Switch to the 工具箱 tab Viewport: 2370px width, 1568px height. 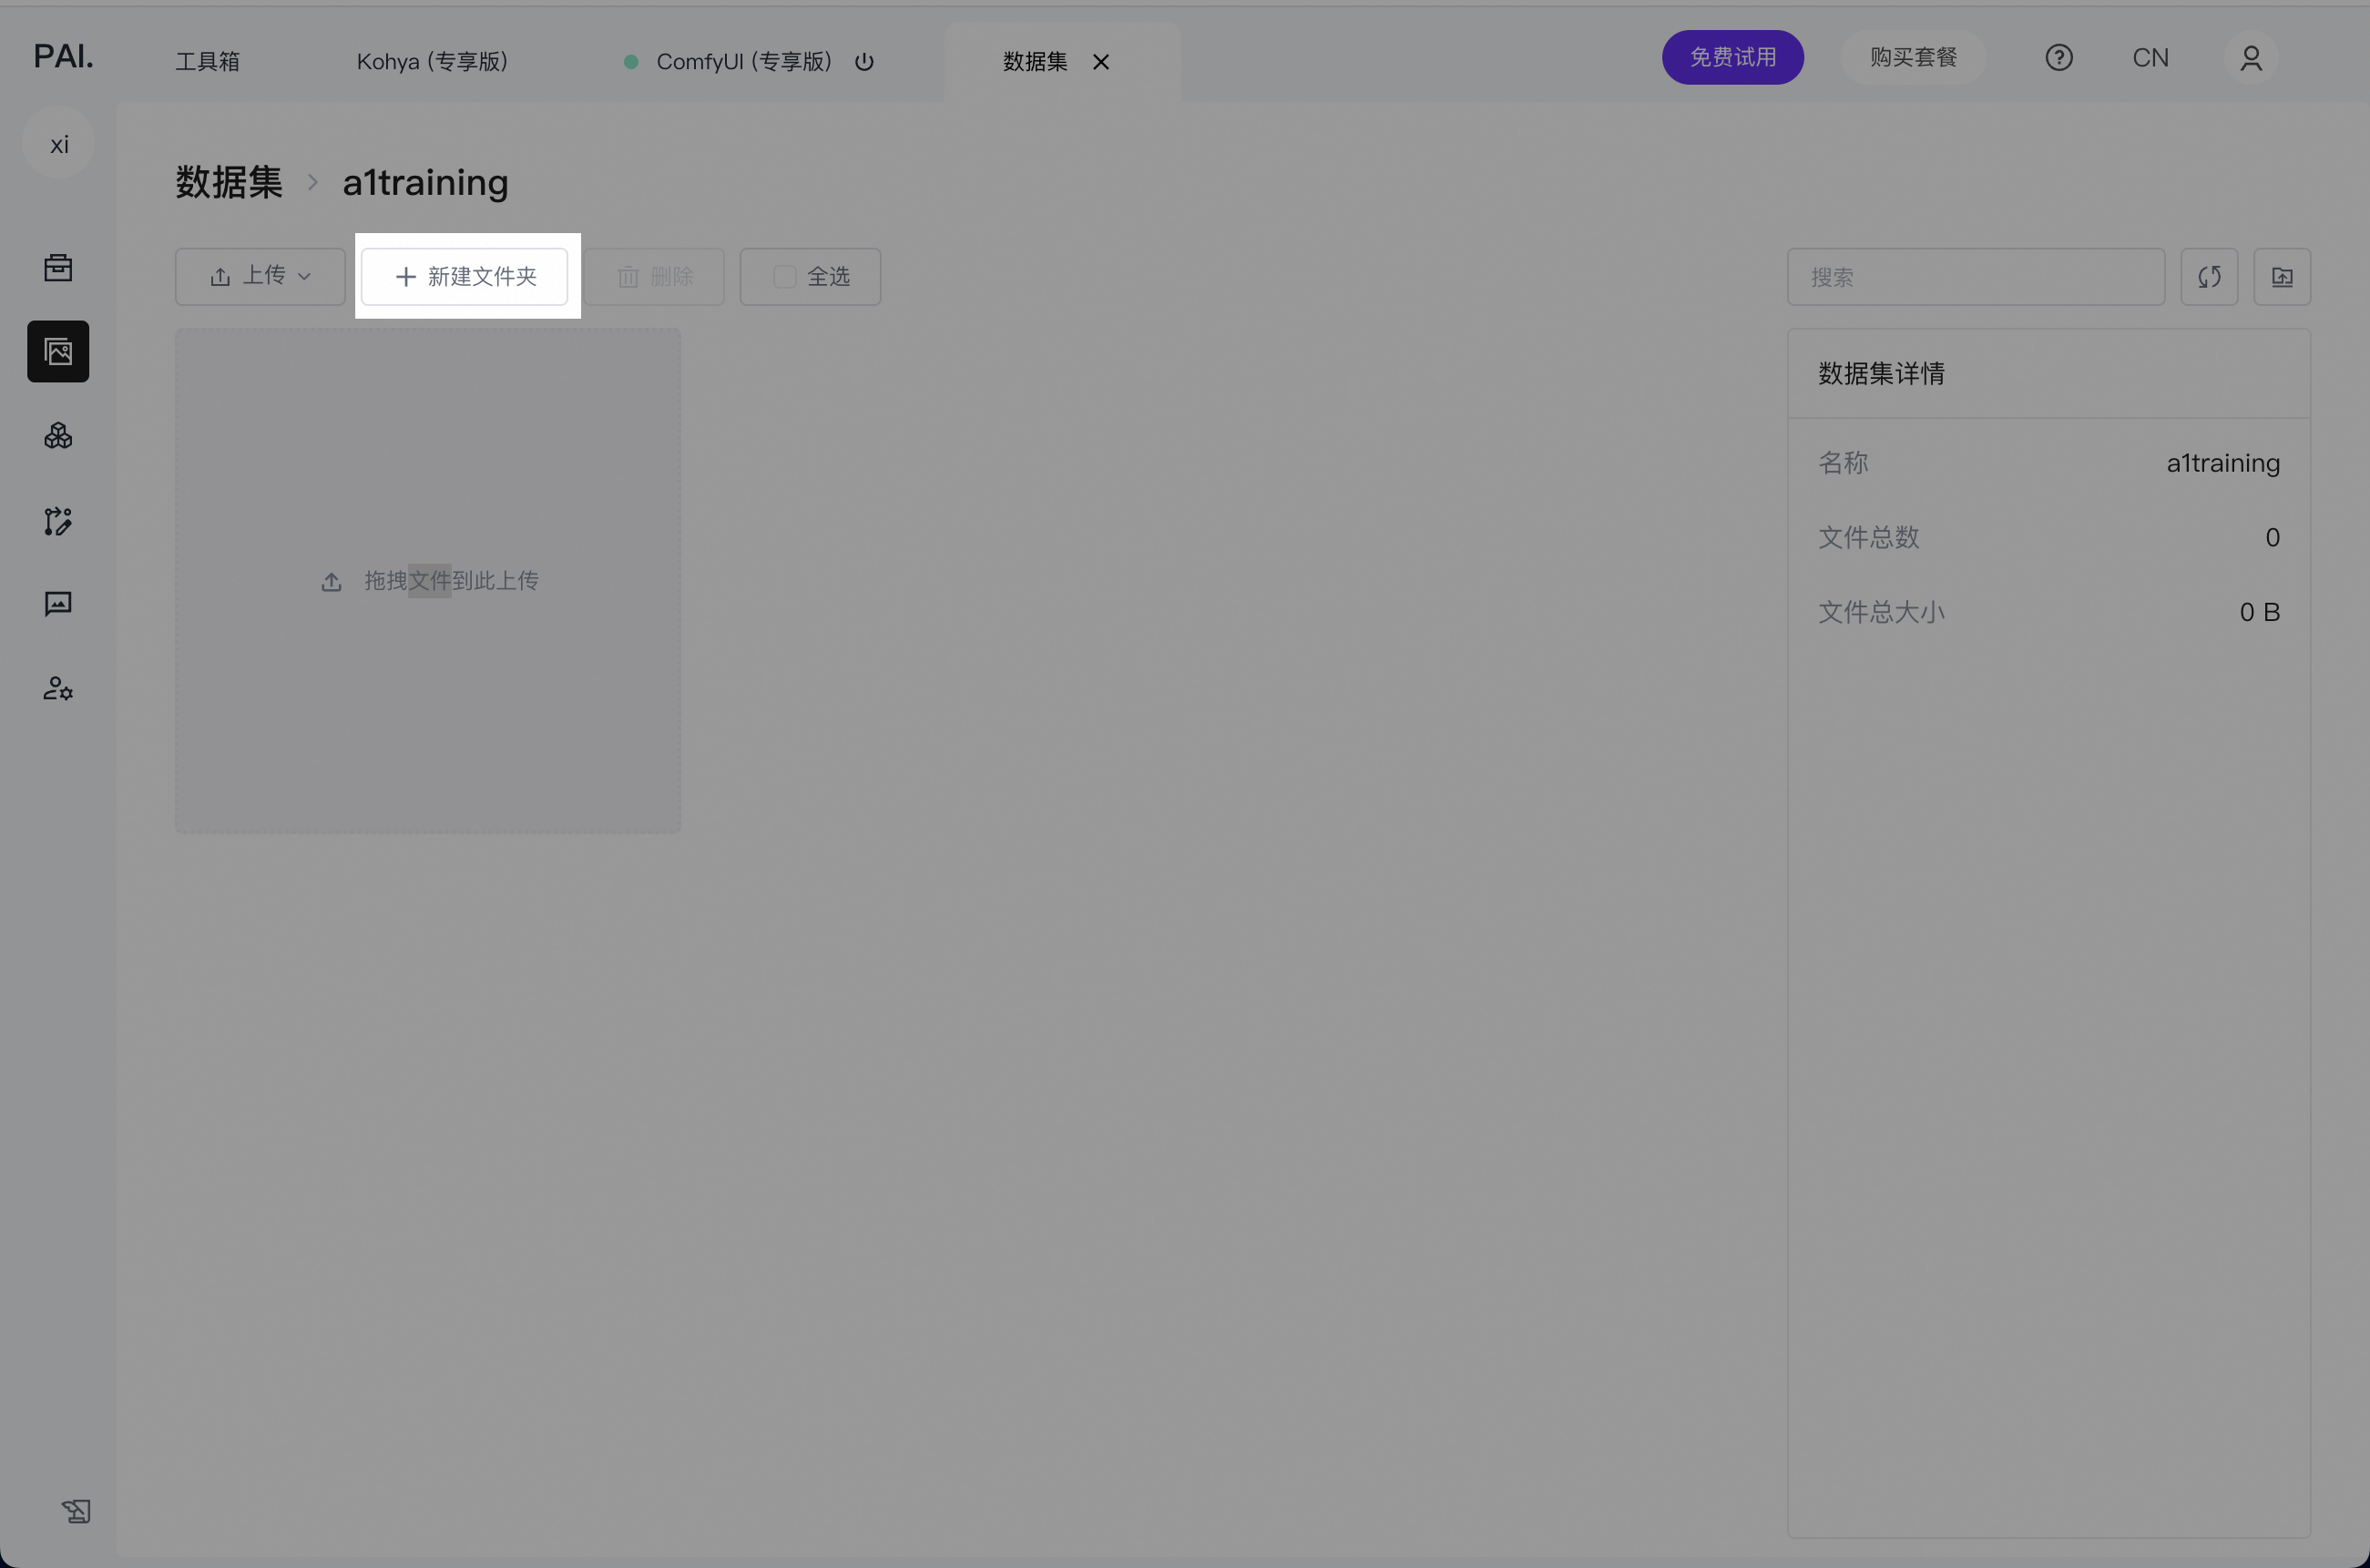pyautogui.click(x=208, y=62)
